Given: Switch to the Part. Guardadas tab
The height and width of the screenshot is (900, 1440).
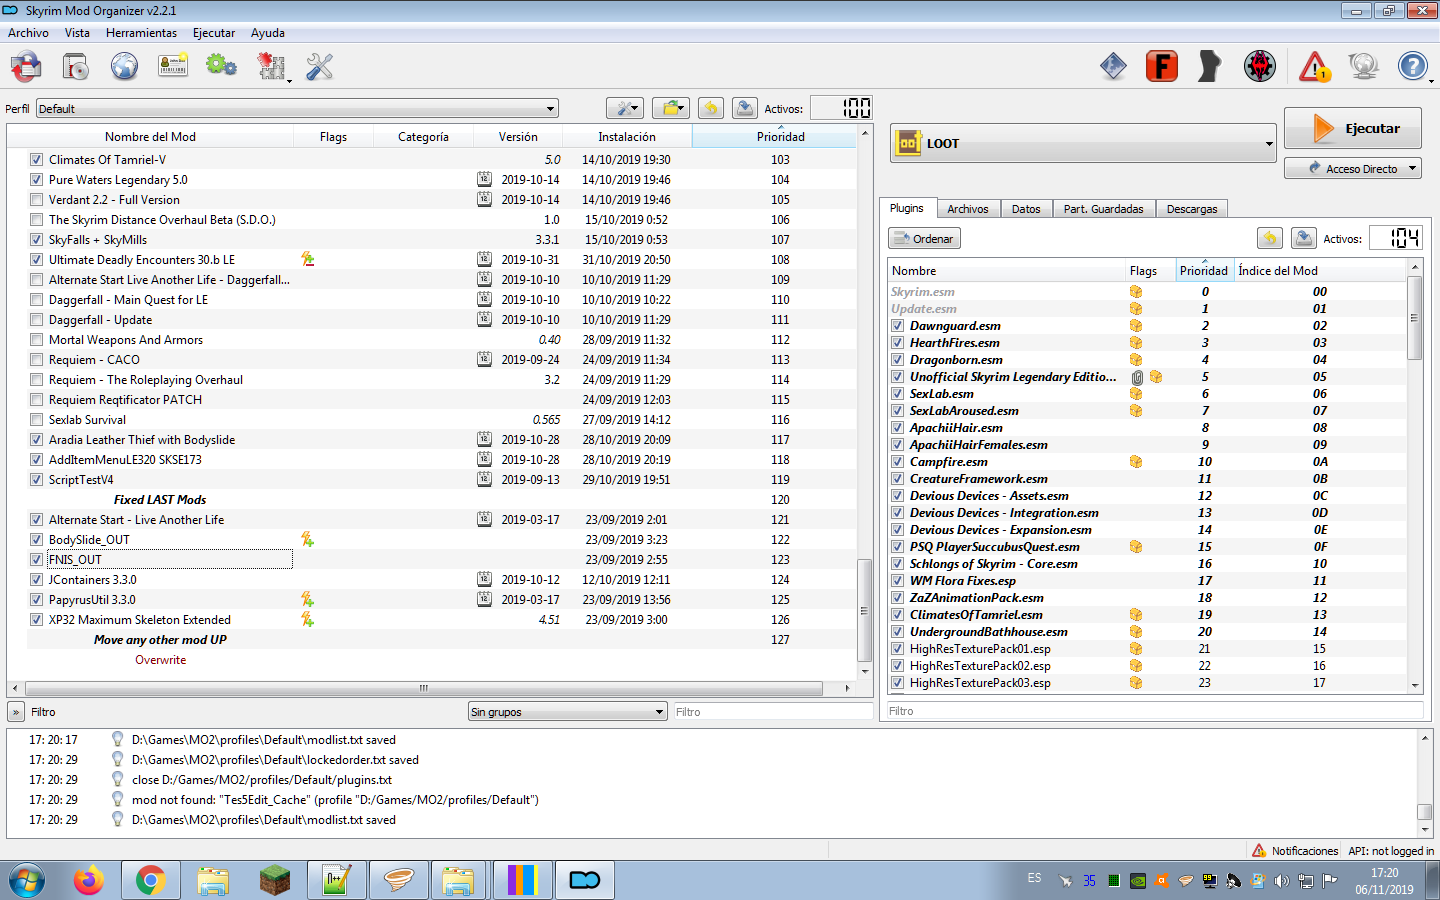Looking at the screenshot, I should point(1103,209).
